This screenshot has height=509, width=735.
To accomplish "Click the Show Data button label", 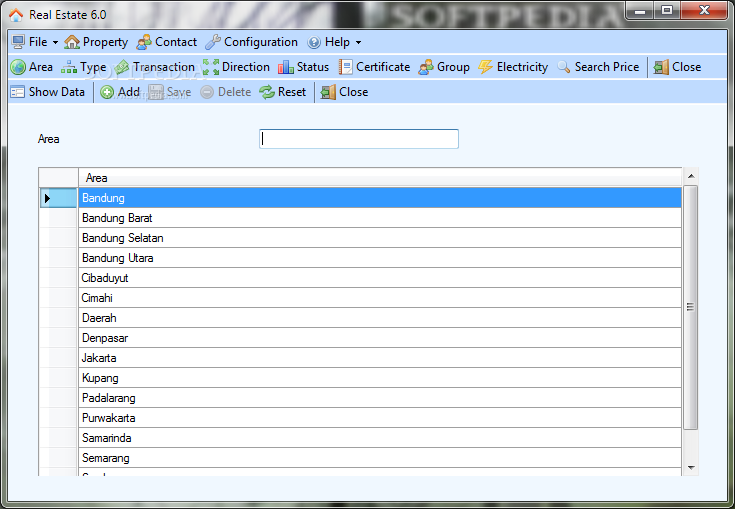I will coord(57,92).
